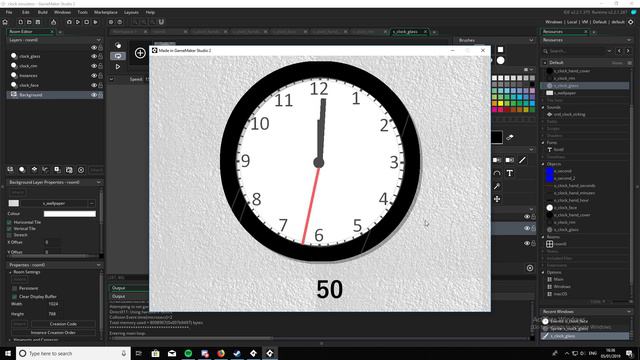The image size is (640, 360).
Task: Toggle the dock magnet icon in the toolbar
Action: 161,22
